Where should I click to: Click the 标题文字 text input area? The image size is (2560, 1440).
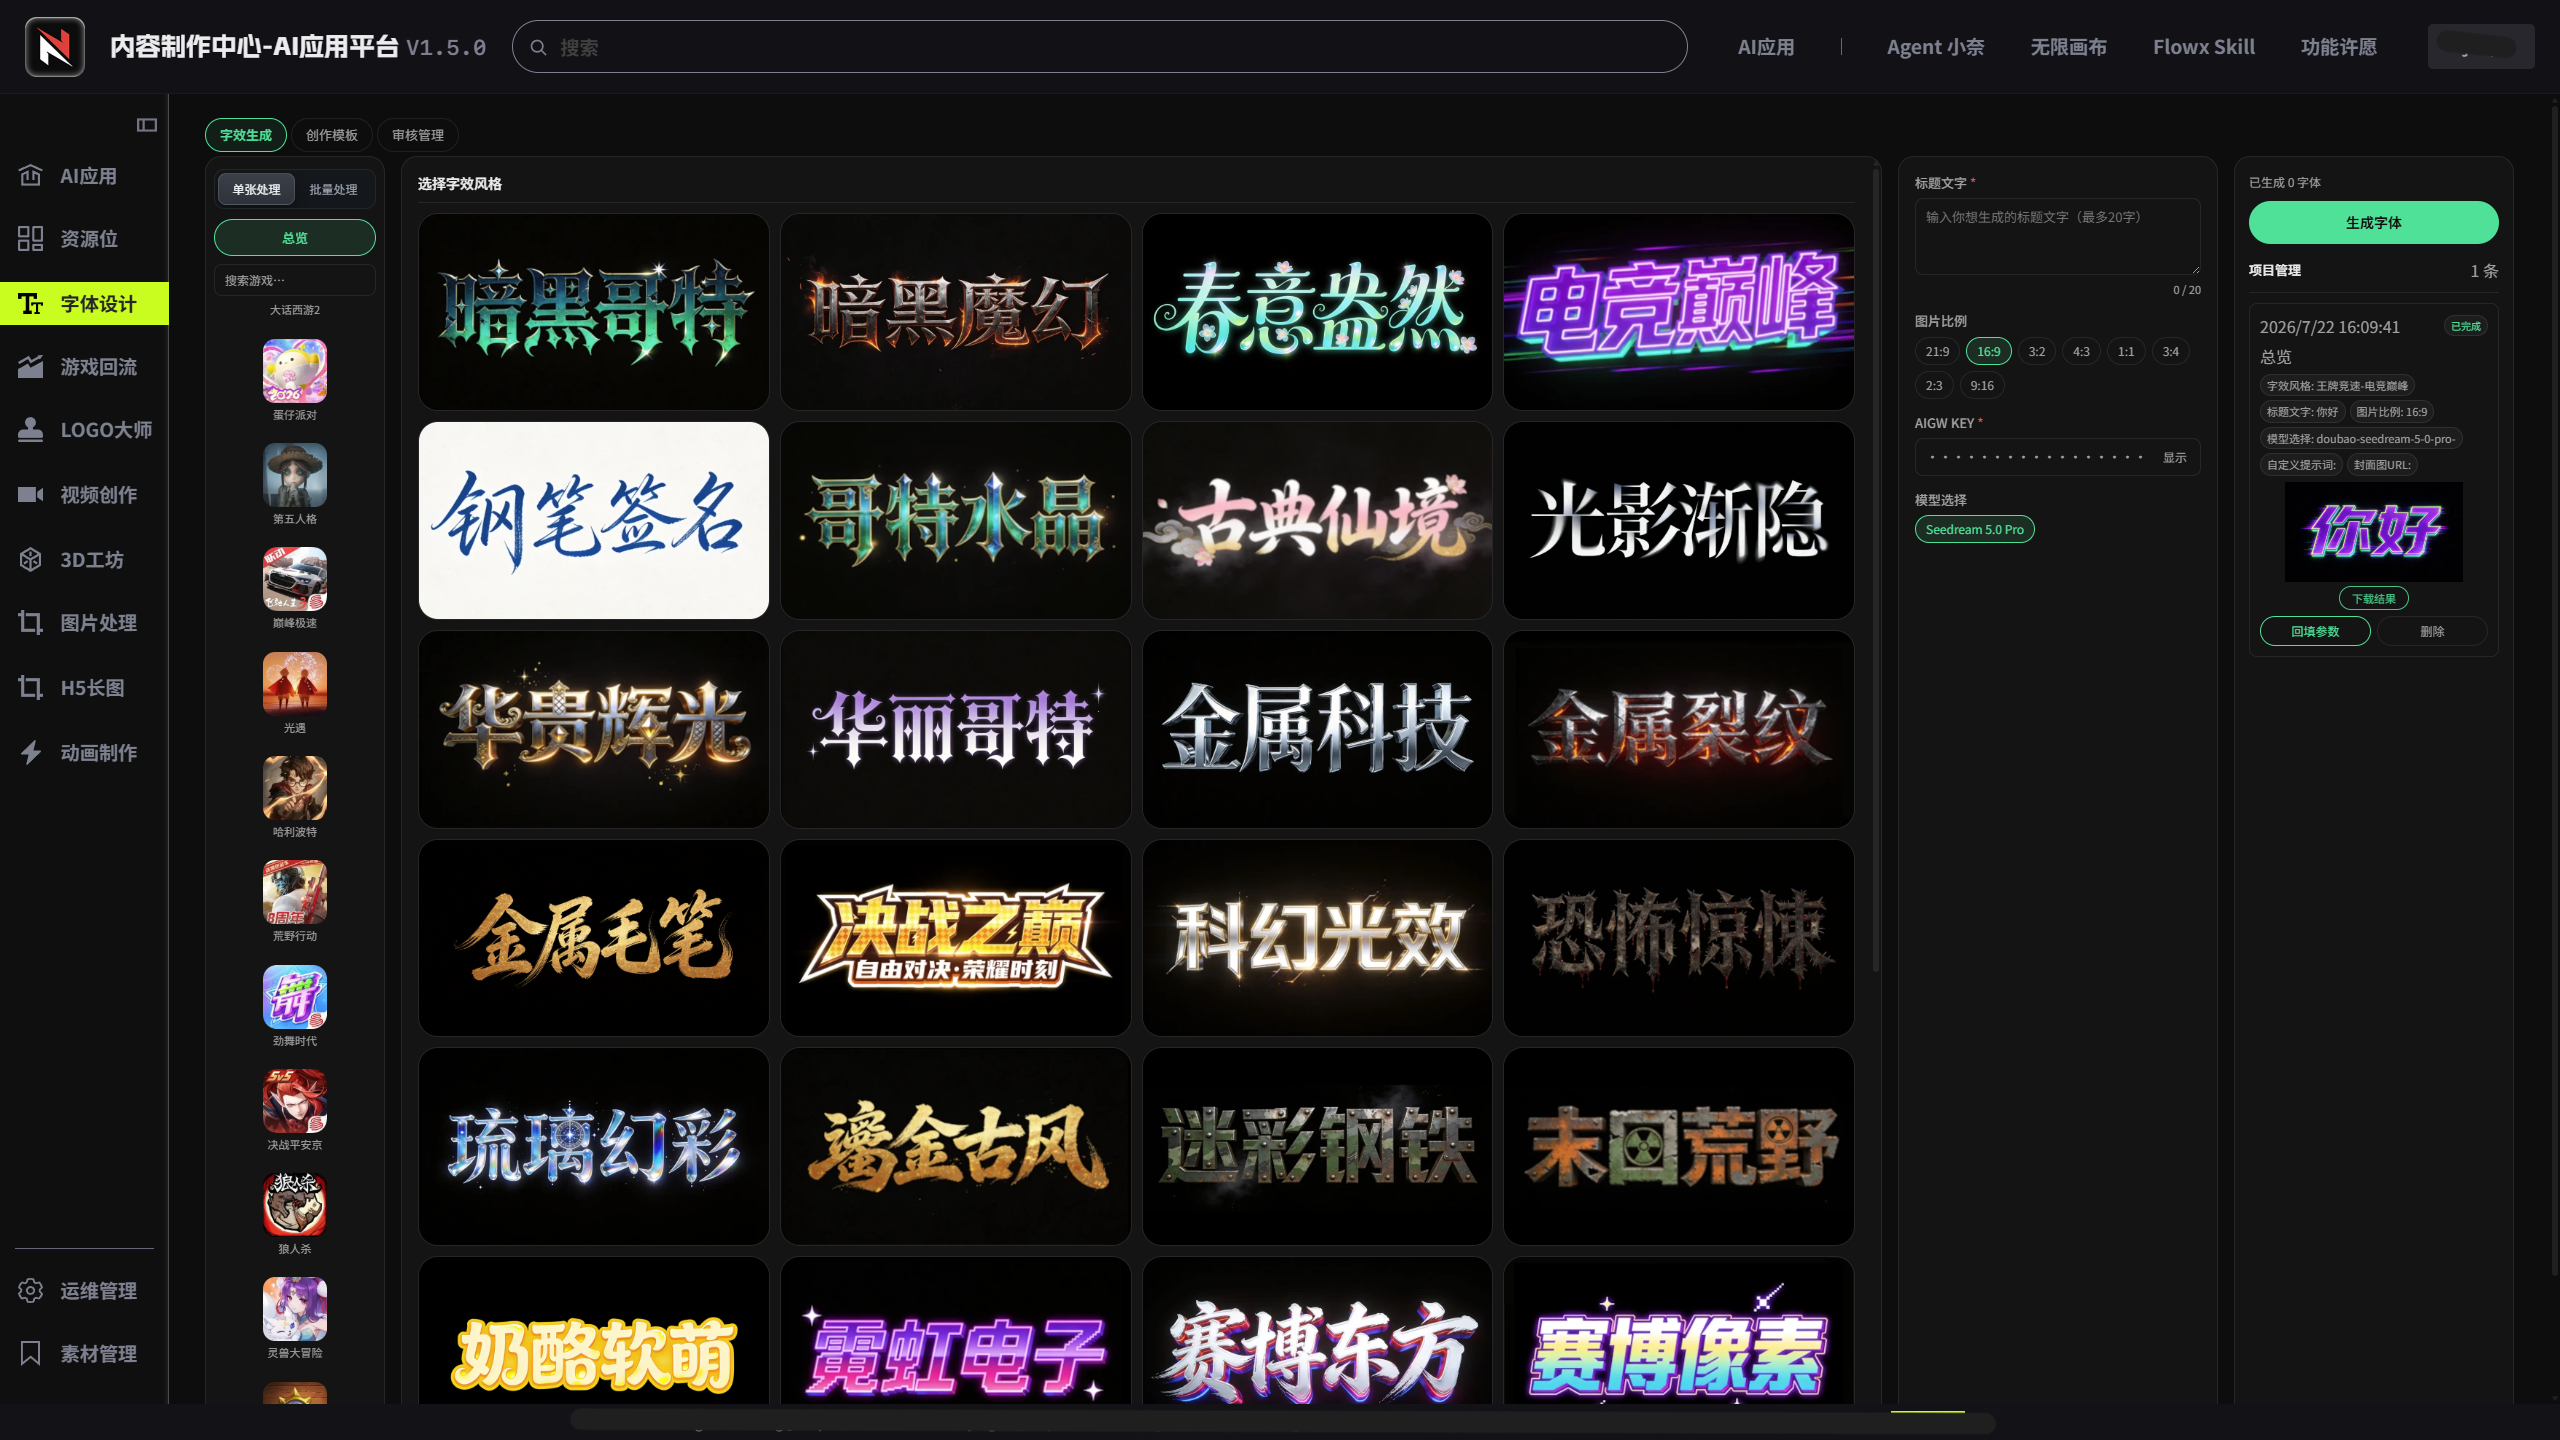coord(2057,236)
